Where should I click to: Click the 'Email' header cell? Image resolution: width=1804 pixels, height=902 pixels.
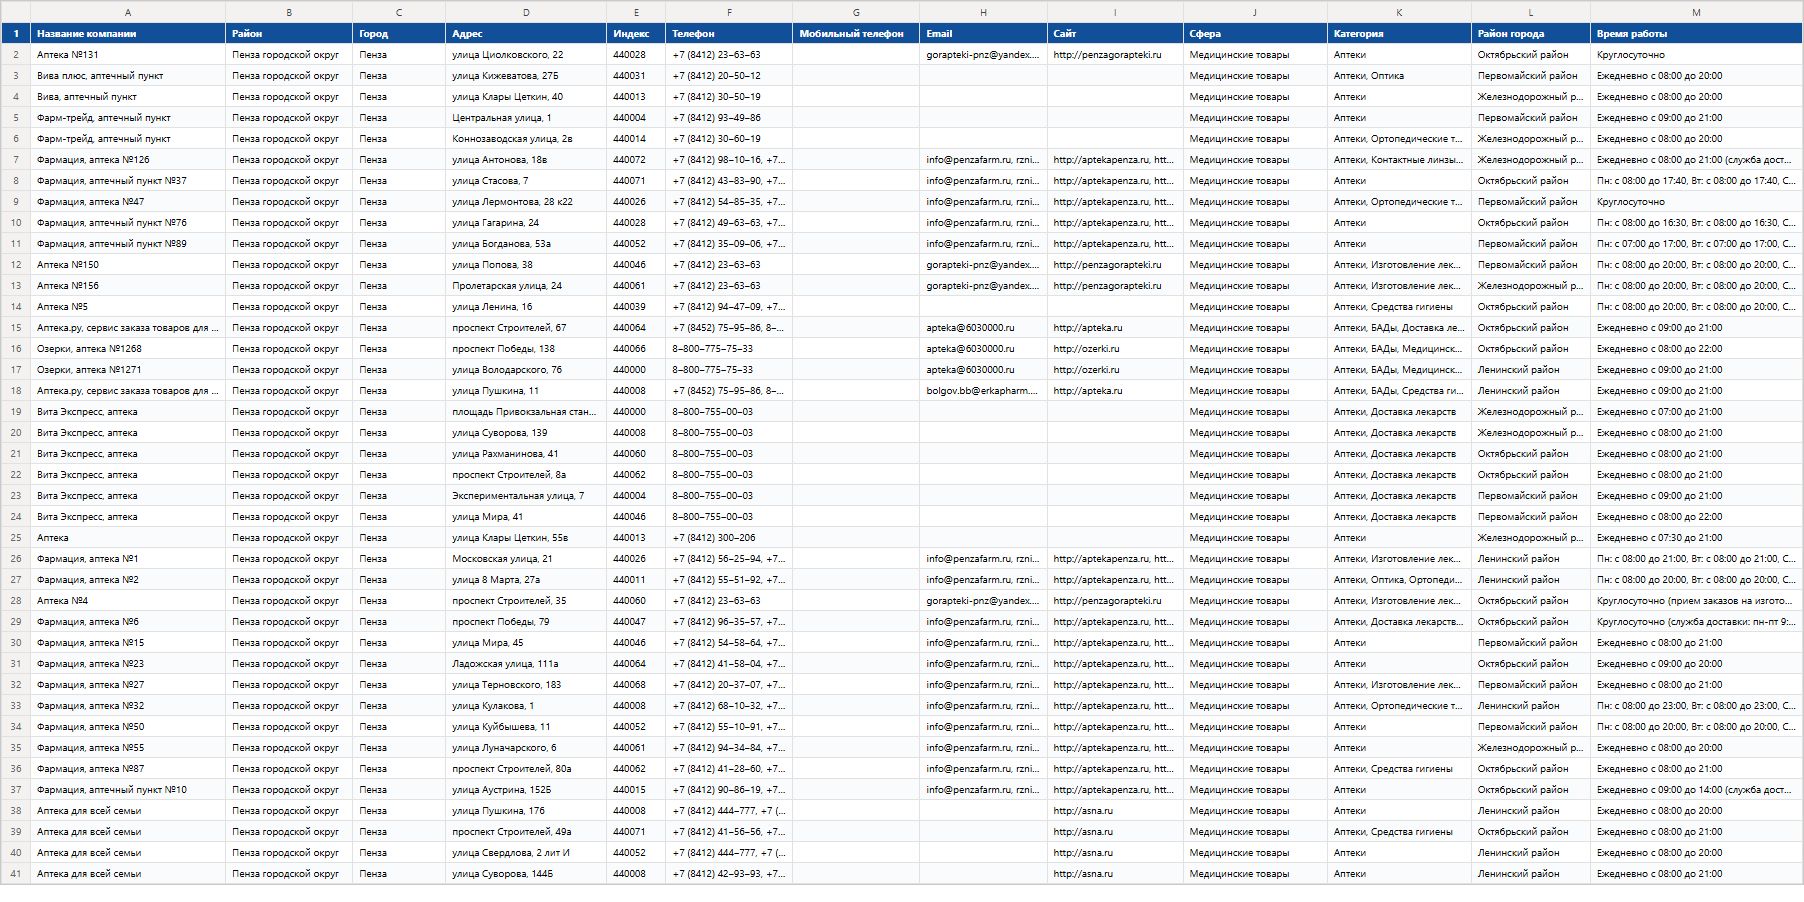983,33
